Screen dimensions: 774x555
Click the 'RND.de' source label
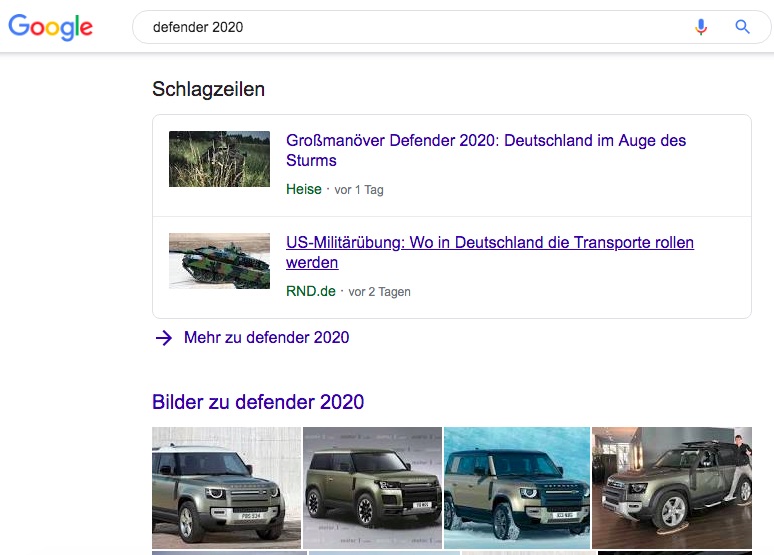click(310, 291)
